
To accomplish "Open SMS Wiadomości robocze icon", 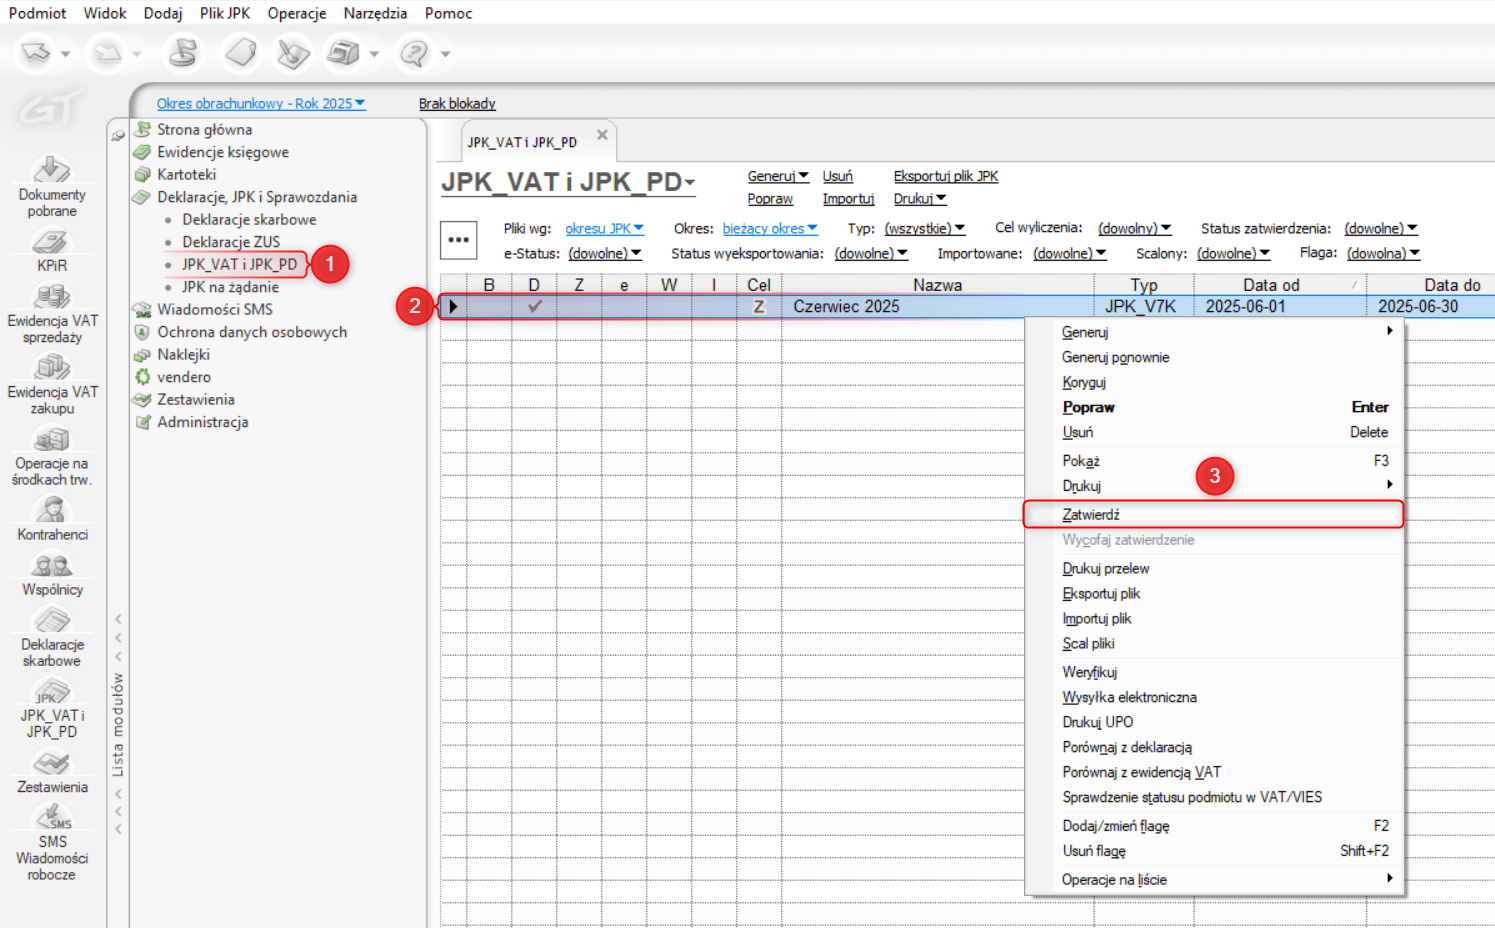I will click(x=52, y=818).
